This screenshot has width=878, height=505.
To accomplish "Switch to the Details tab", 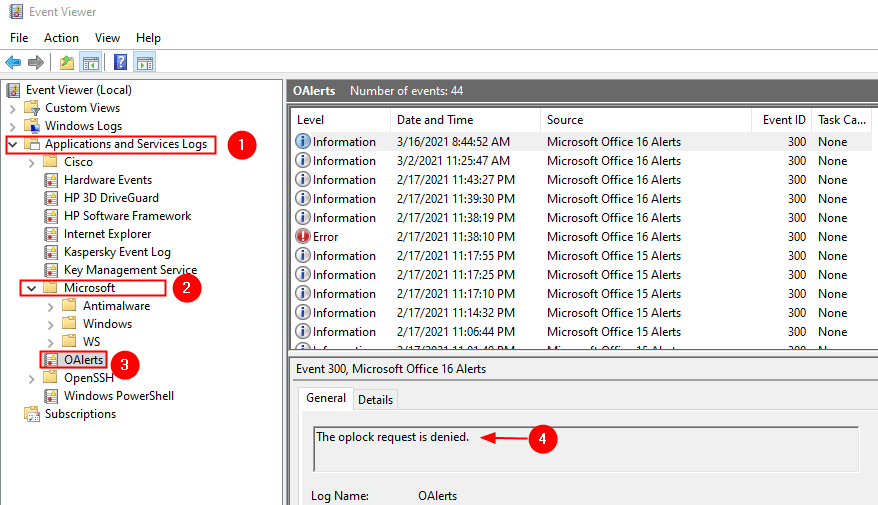I will coord(375,399).
